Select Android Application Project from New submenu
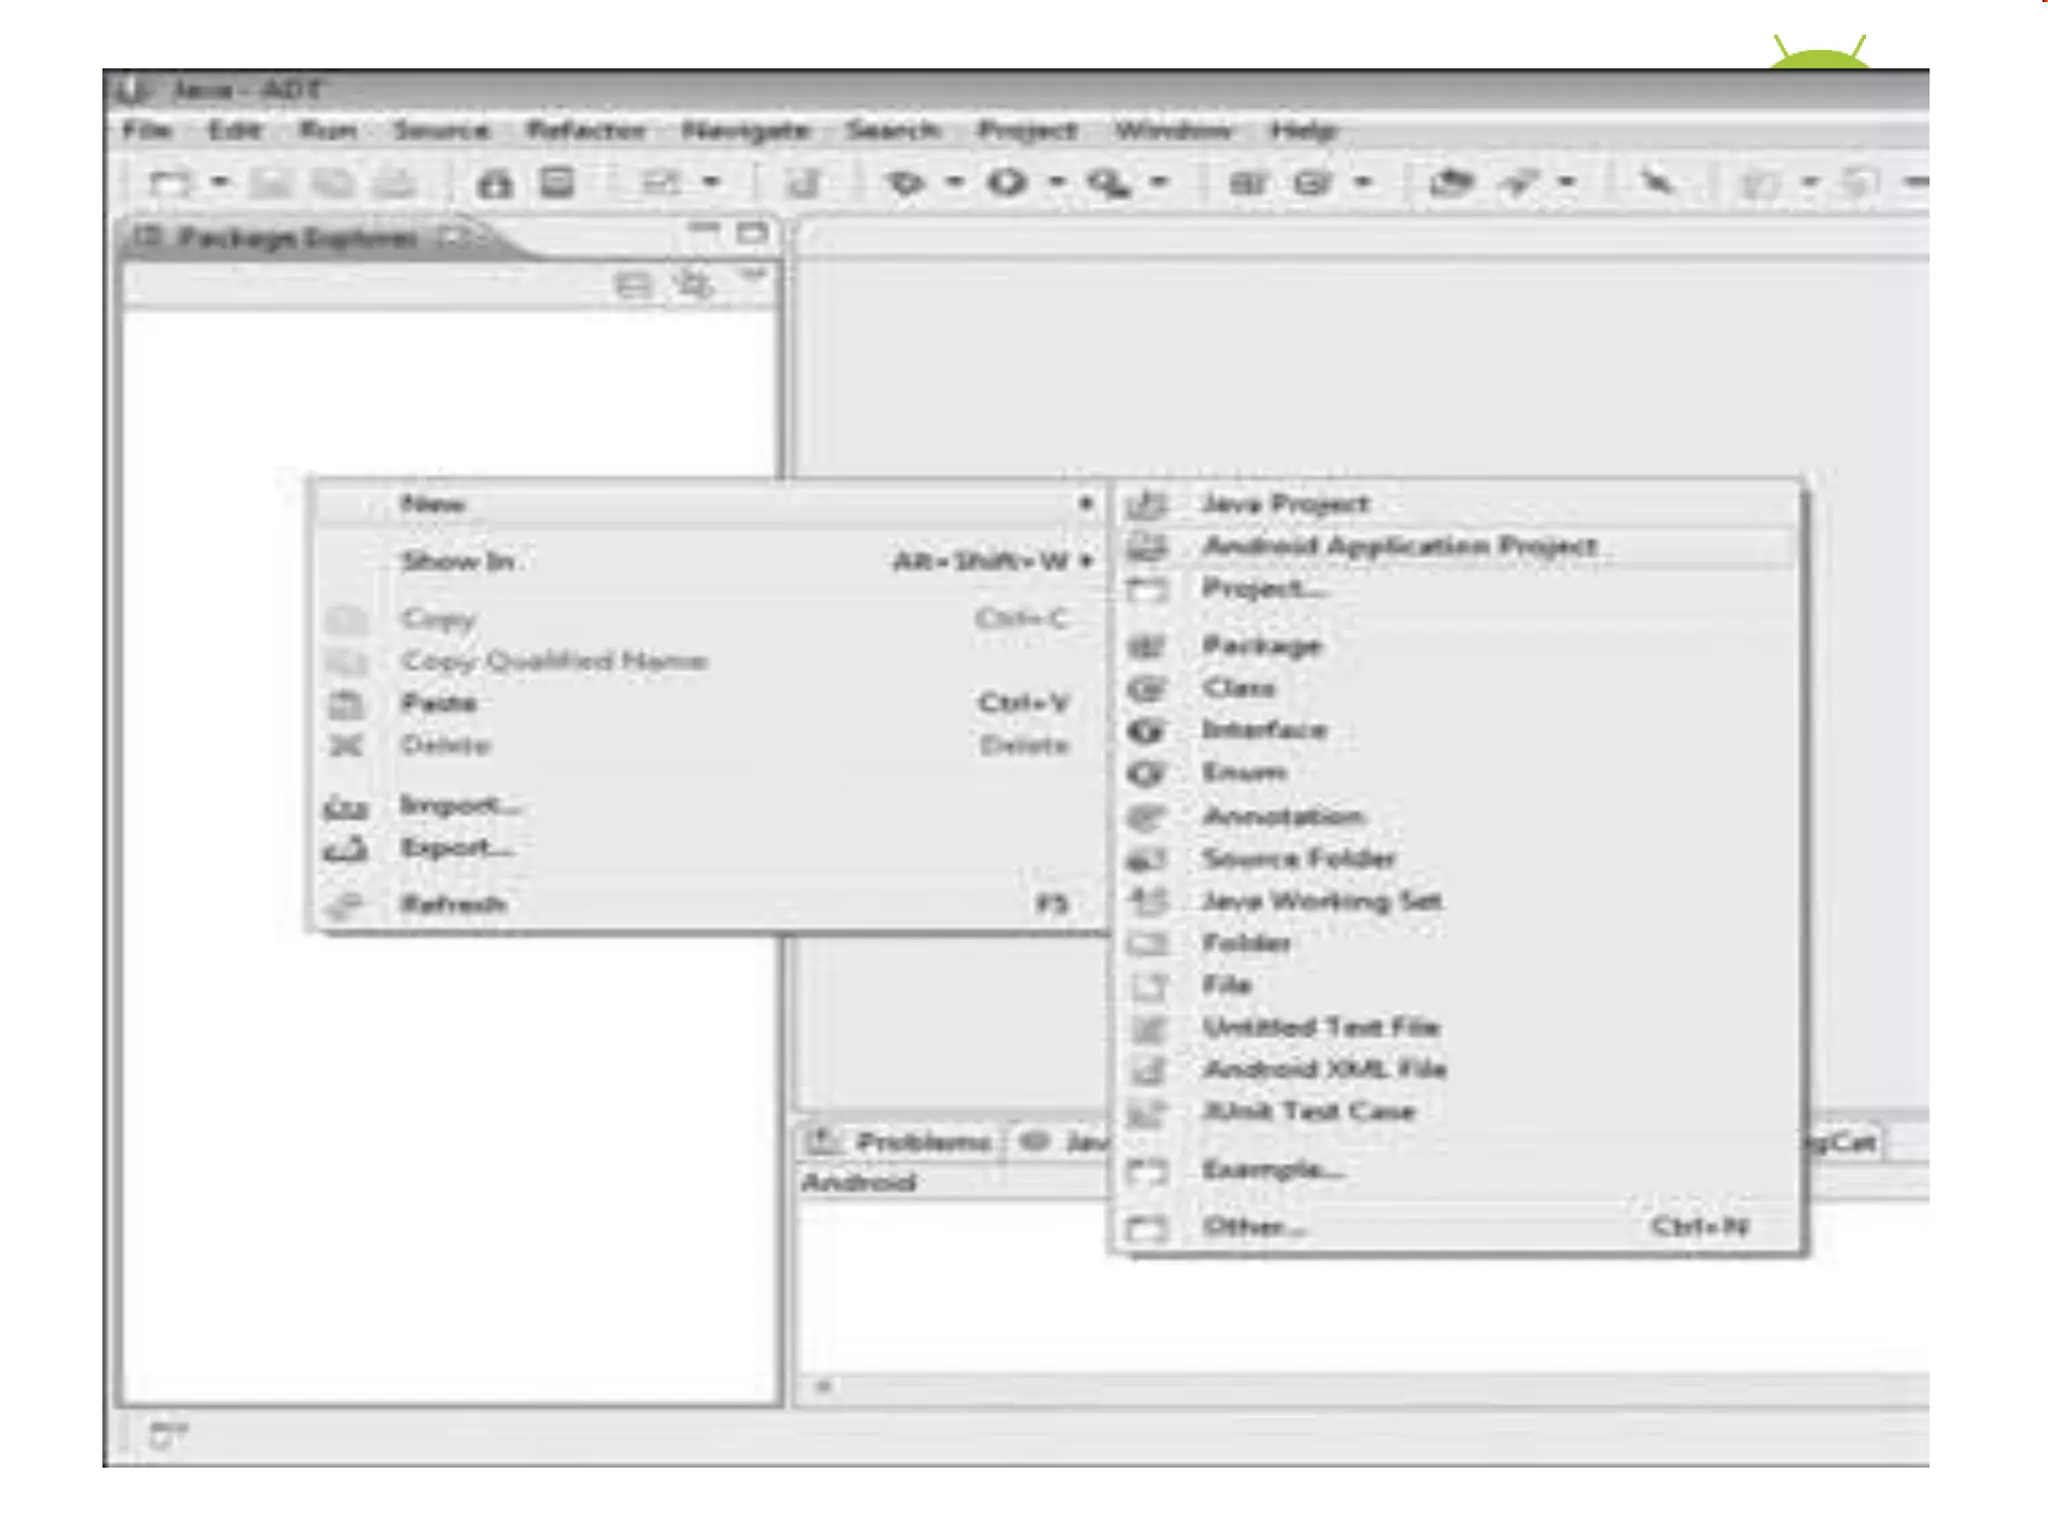Viewport: 2048px width, 1536px height. click(x=1399, y=546)
